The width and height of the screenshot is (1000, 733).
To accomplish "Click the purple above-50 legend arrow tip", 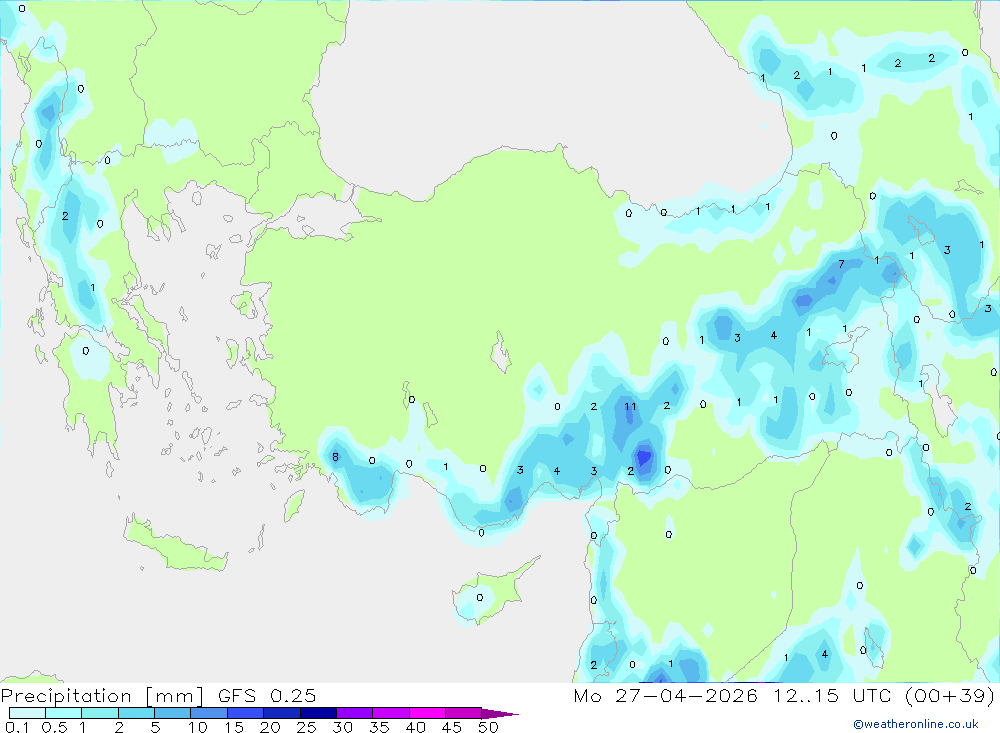I will [x=499, y=713].
